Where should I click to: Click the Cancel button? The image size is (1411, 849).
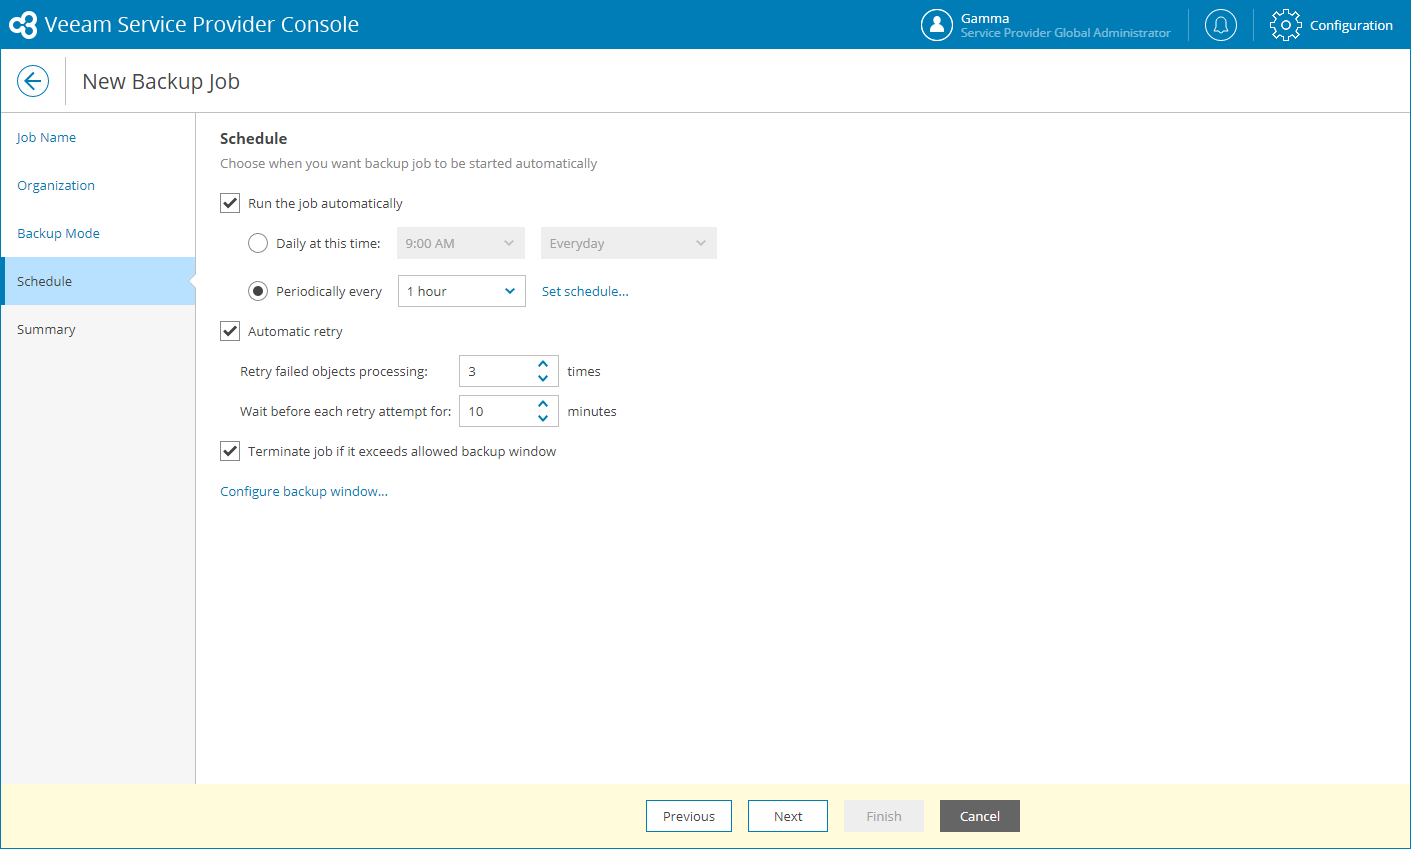980,816
